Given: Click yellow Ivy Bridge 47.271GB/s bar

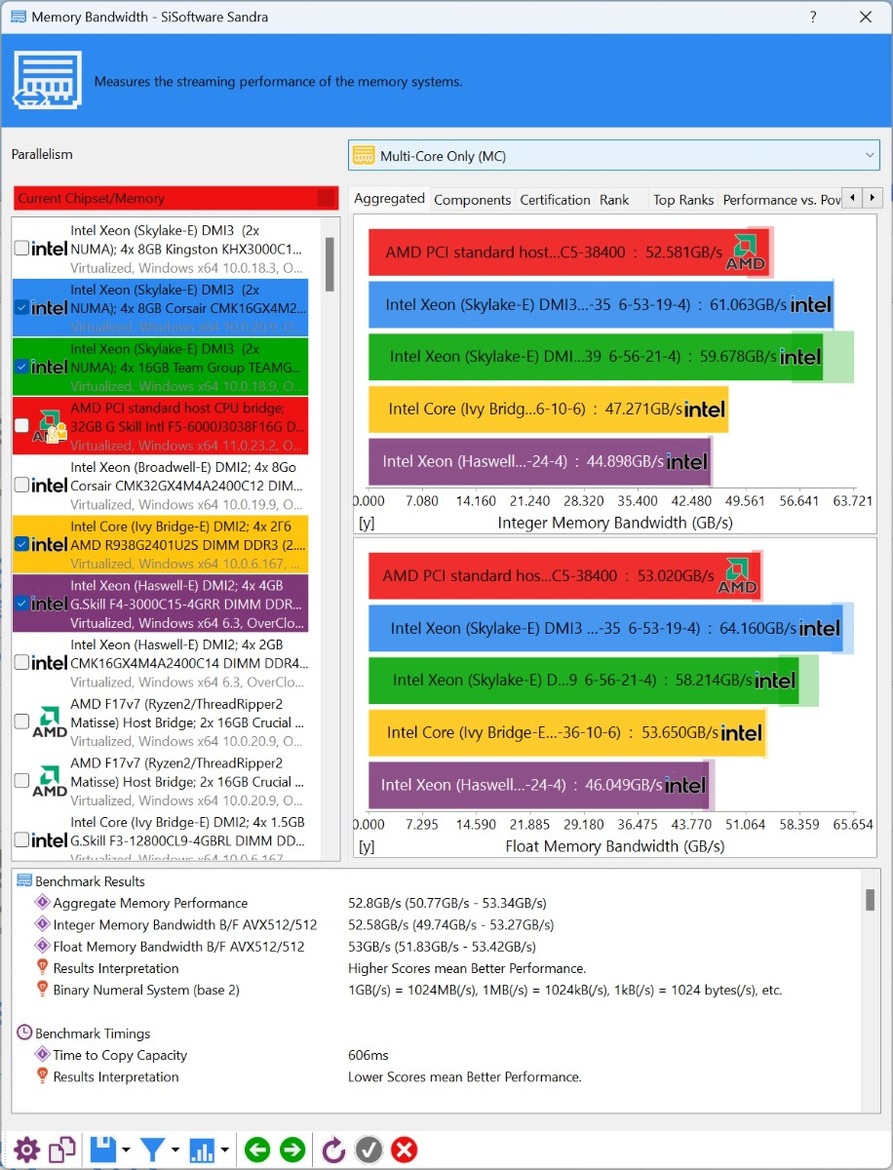Looking at the screenshot, I should [x=548, y=408].
